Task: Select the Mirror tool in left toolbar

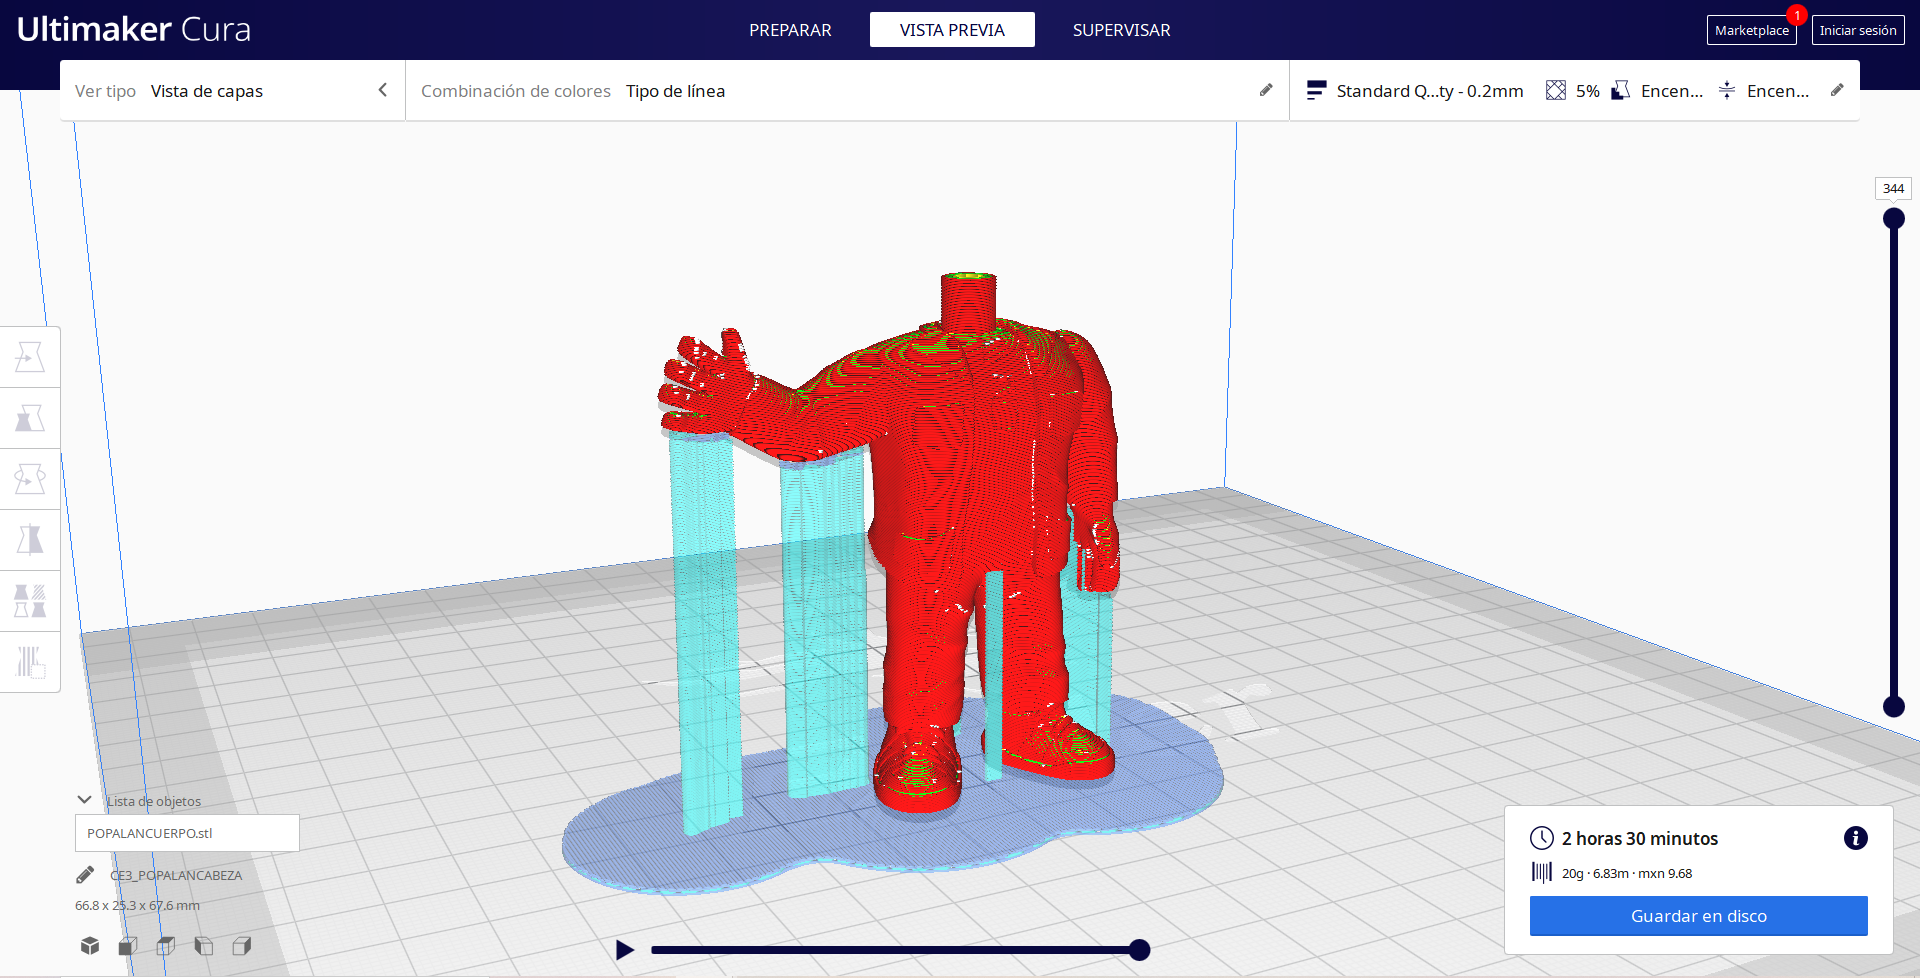Action: click(30, 540)
